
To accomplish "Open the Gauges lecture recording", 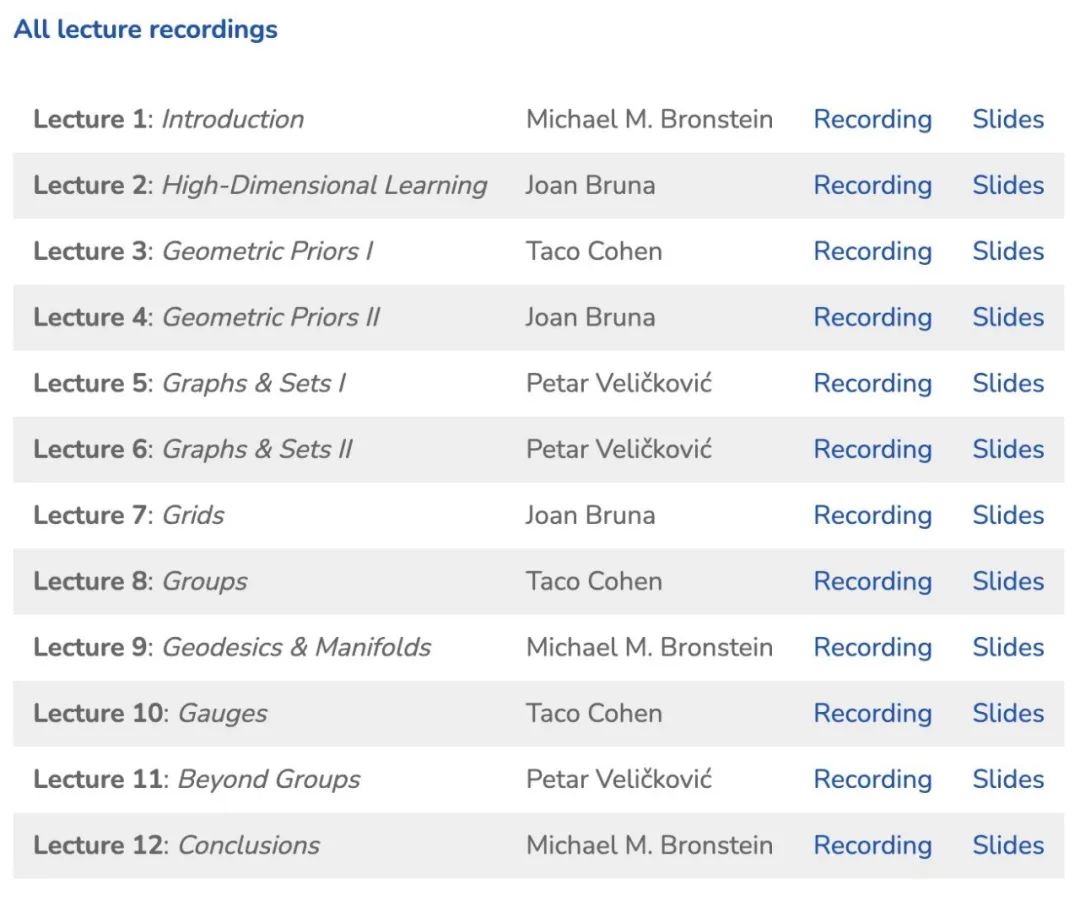I will click(872, 714).
